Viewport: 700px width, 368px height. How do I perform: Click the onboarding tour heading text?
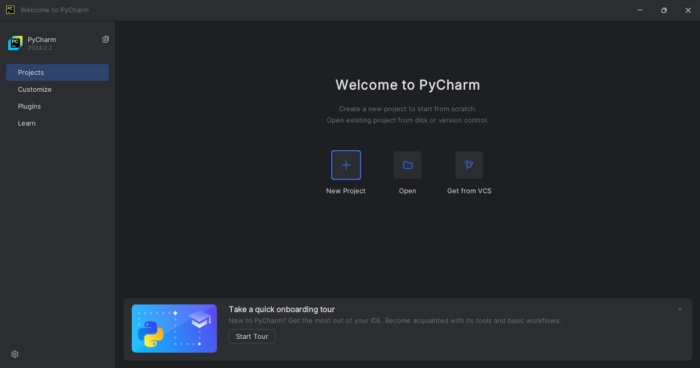coord(282,309)
